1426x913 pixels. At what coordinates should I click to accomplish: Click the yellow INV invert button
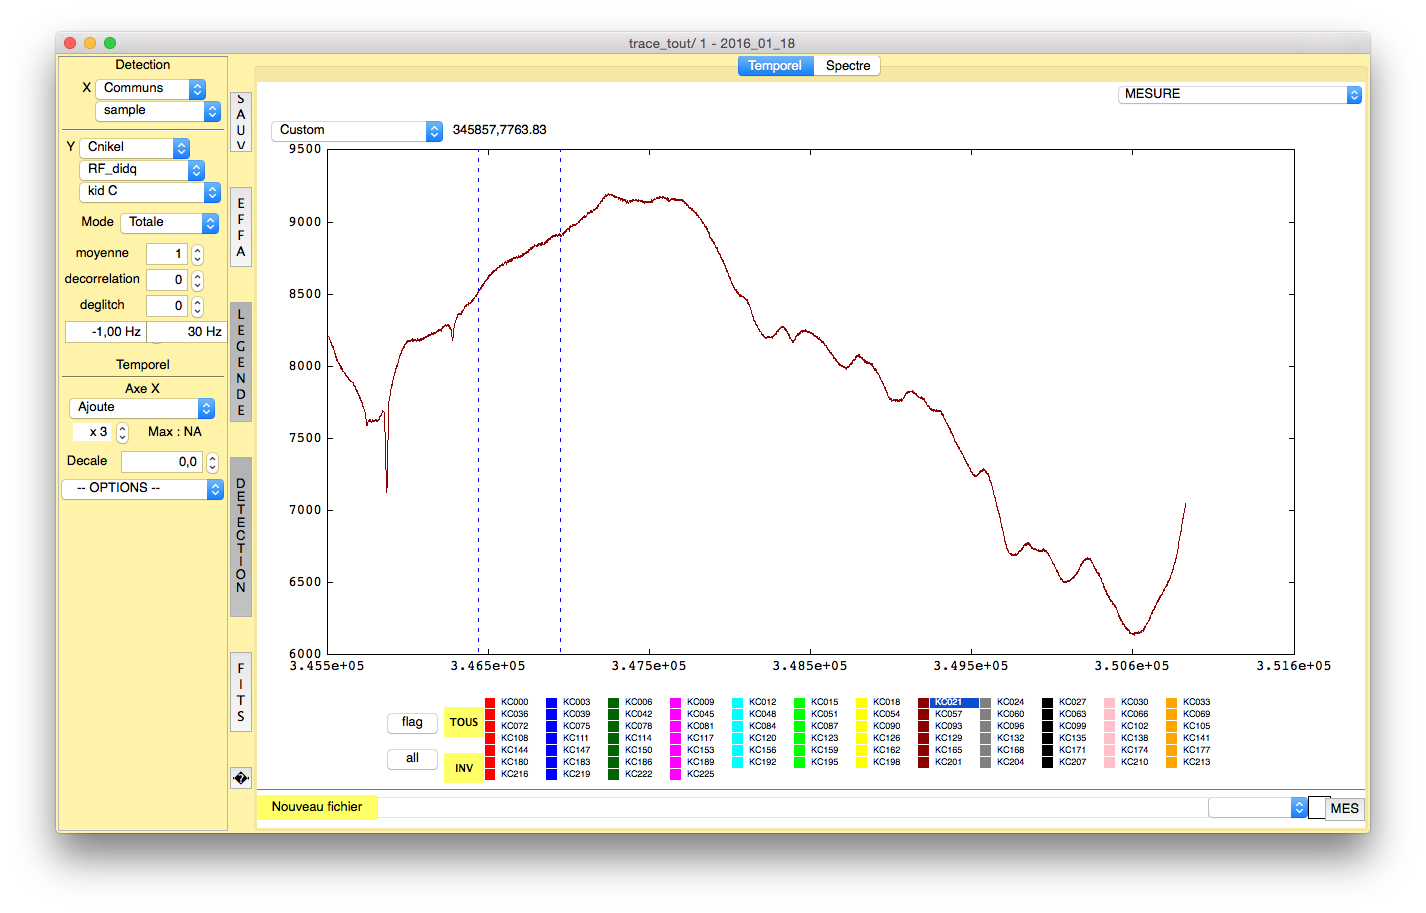coord(463,768)
